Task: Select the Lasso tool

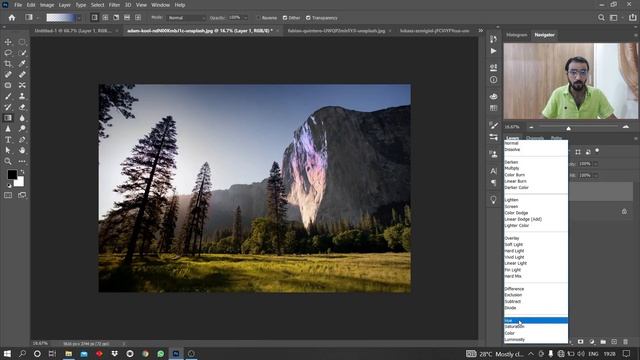Action: 8,53
